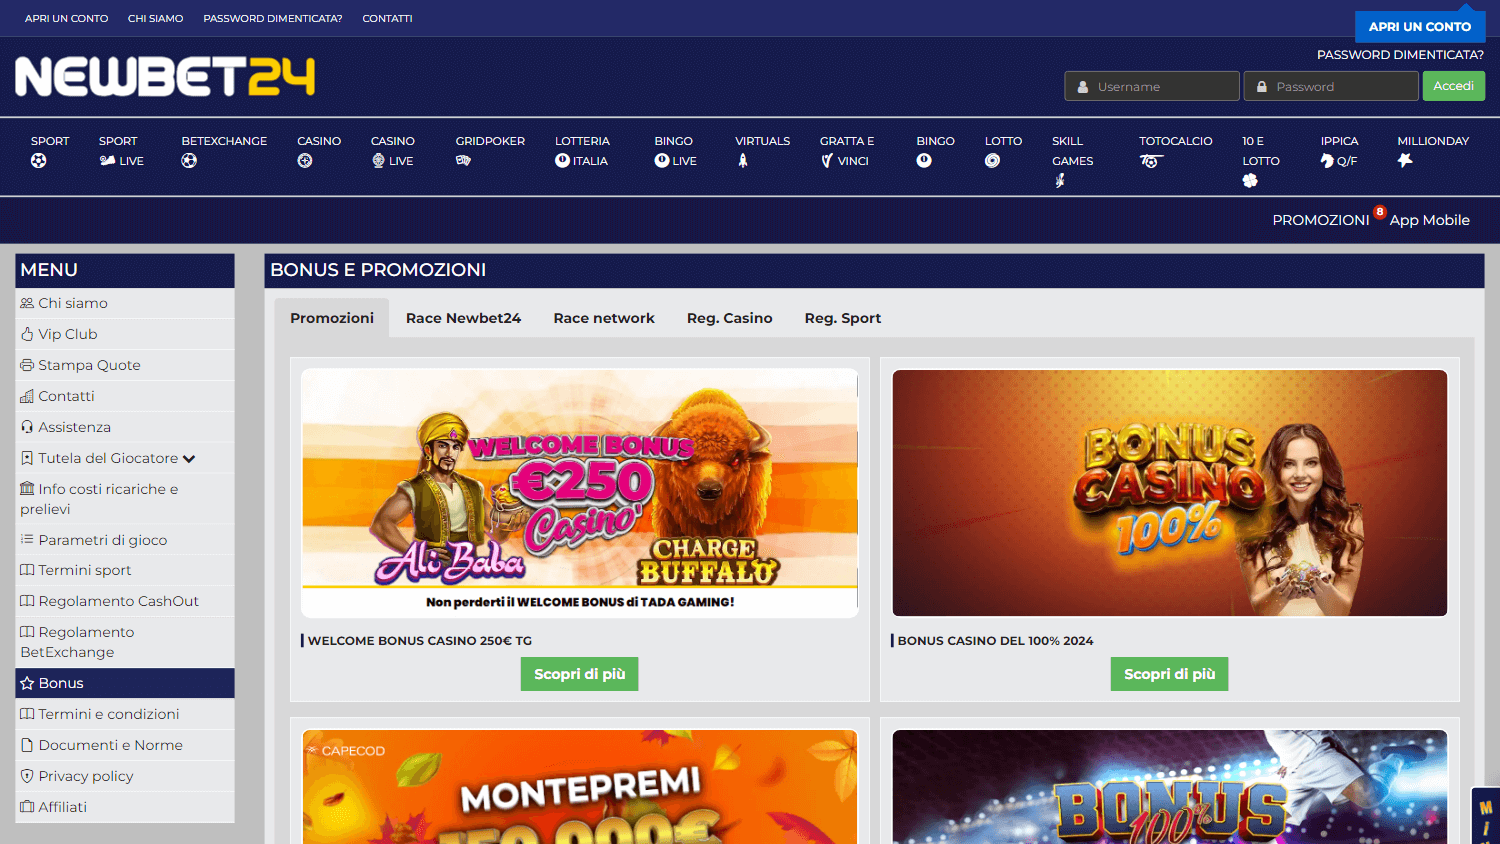Expand Tutela del Giocatore submenu

click(x=125, y=458)
